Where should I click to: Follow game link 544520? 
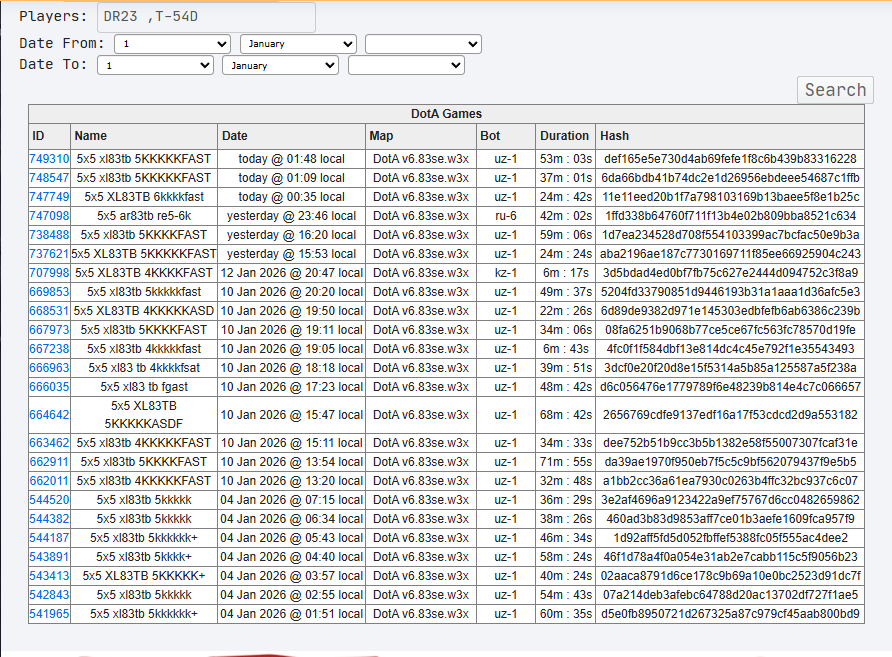pos(49,500)
